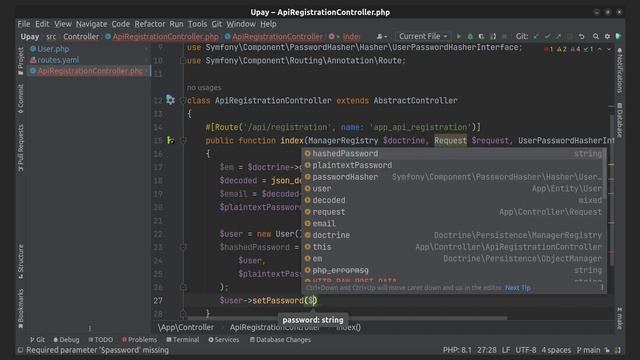Click the user account icon in toolbar
The height and width of the screenshot is (360, 640).
tap(382, 36)
